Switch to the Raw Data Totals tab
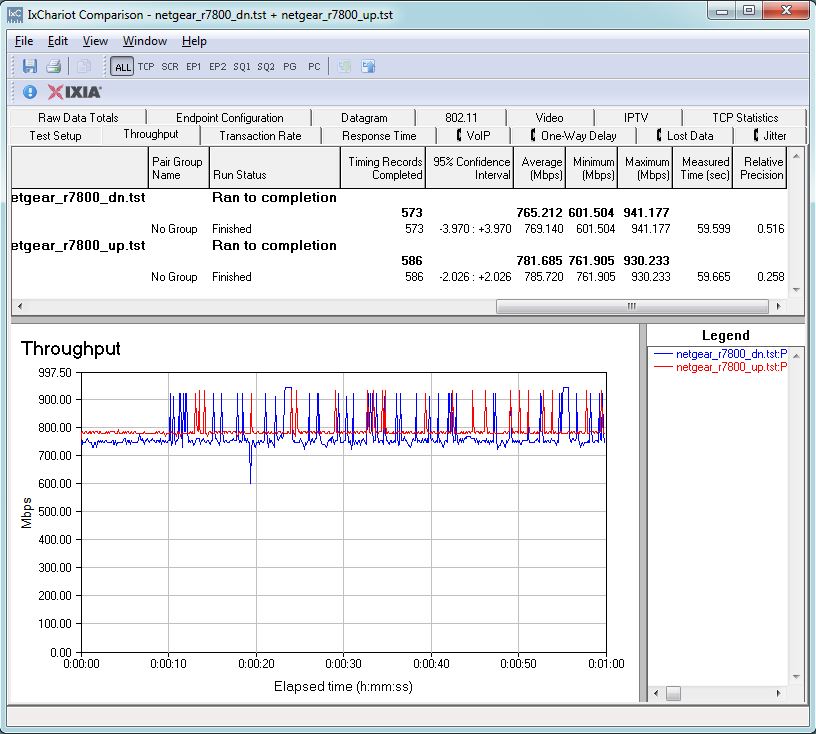This screenshot has height=734, width=816. [78, 118]
